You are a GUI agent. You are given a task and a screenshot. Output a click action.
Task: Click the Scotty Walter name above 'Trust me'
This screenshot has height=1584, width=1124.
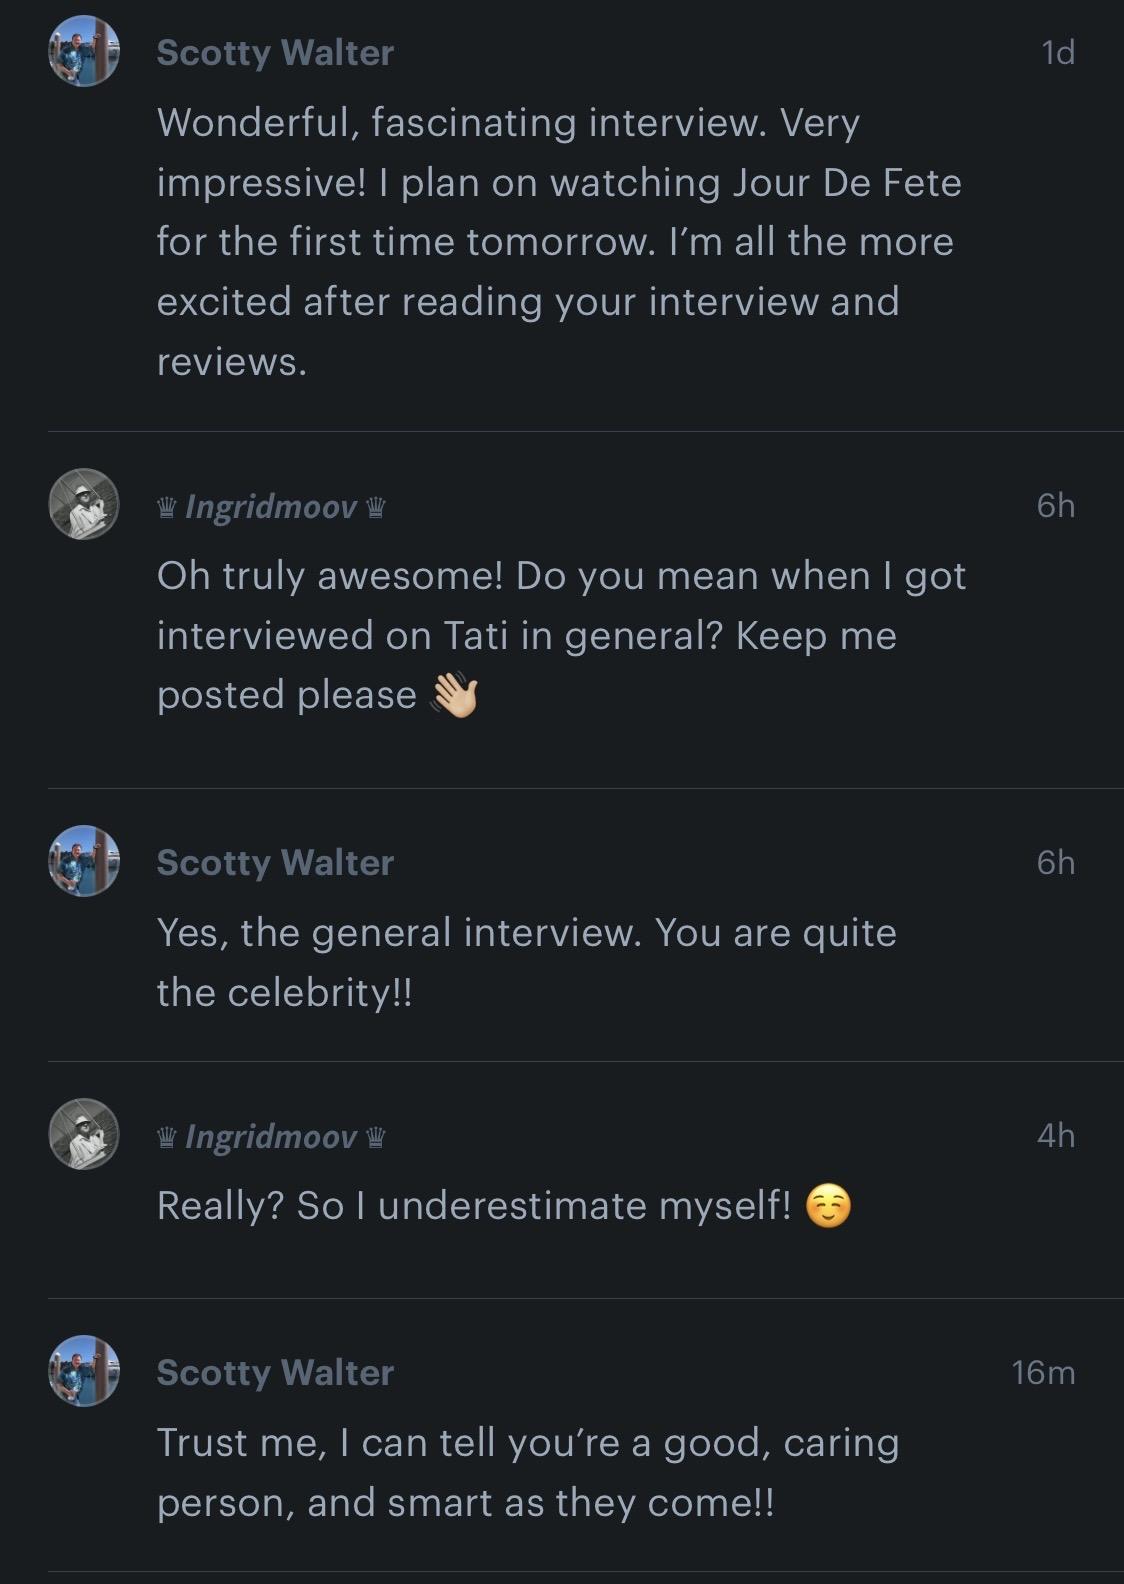(275, 1373)
